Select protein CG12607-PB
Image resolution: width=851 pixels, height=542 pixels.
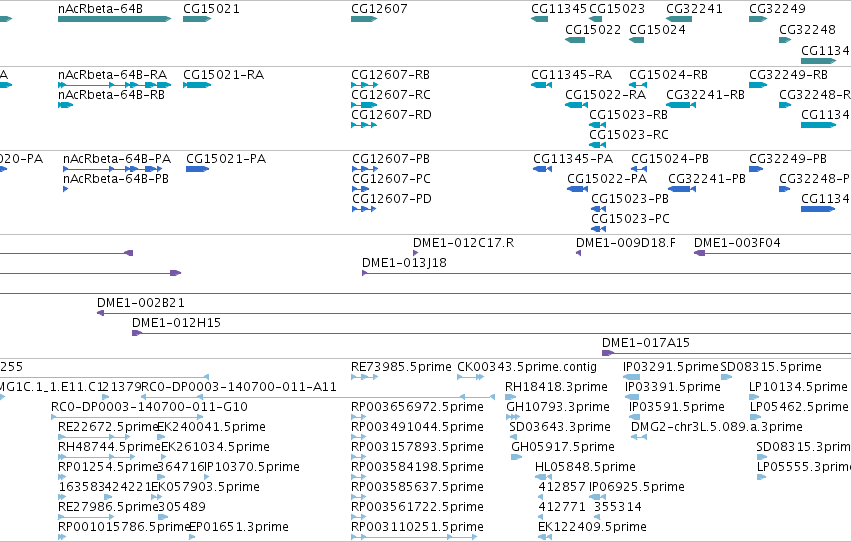(x=364, y=169)
